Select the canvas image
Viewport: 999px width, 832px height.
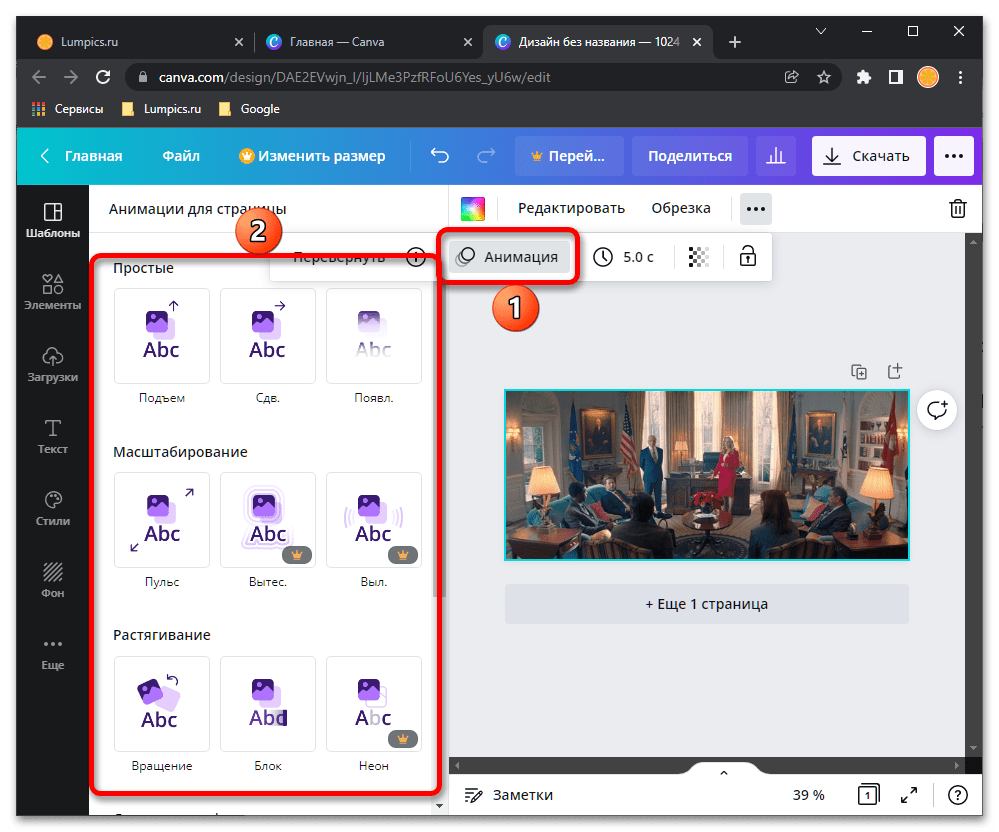[x=707, y=475]
